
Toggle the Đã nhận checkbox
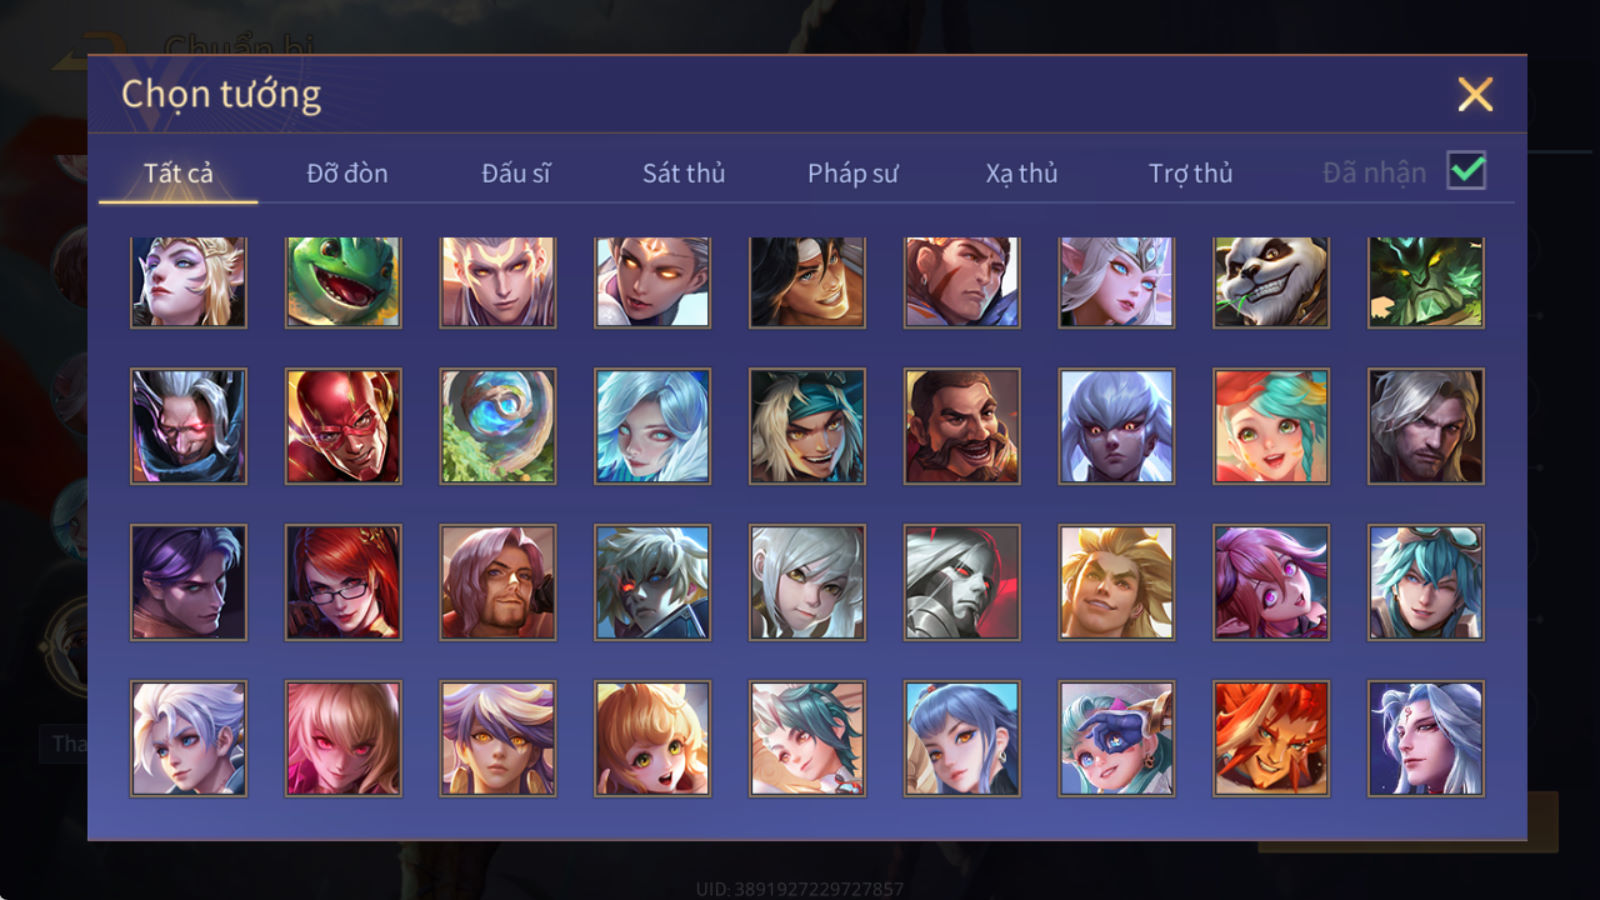pyautogui.click(x=1467, y=171)
